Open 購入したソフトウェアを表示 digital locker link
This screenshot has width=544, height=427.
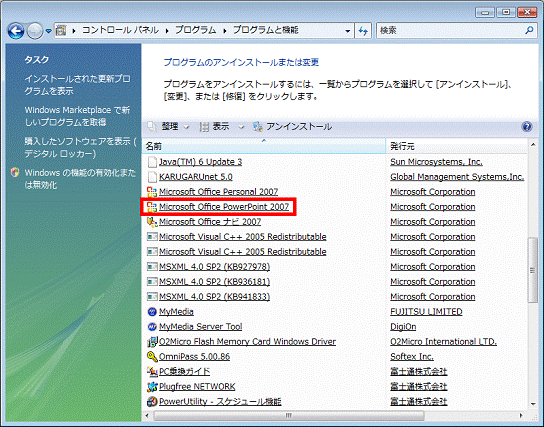click(x=80, y=147)
